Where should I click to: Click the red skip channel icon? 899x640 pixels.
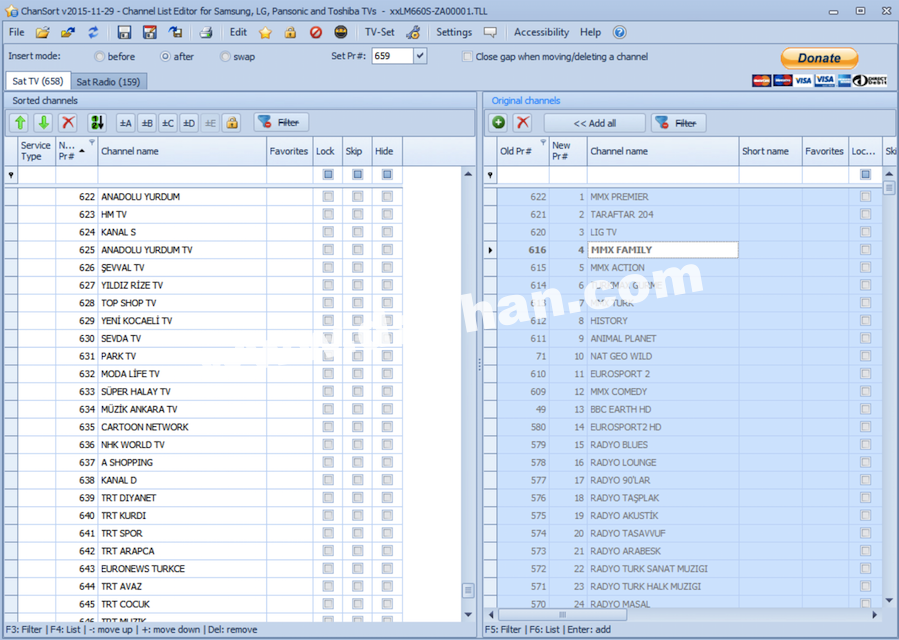click(315, 33)
